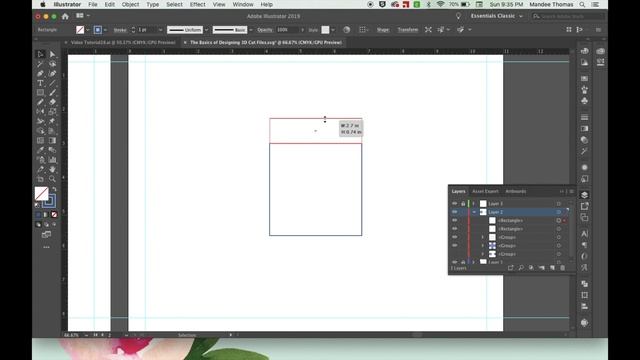
Task: Hide topmost layer via its eye icon
Action: click(454, 203)
